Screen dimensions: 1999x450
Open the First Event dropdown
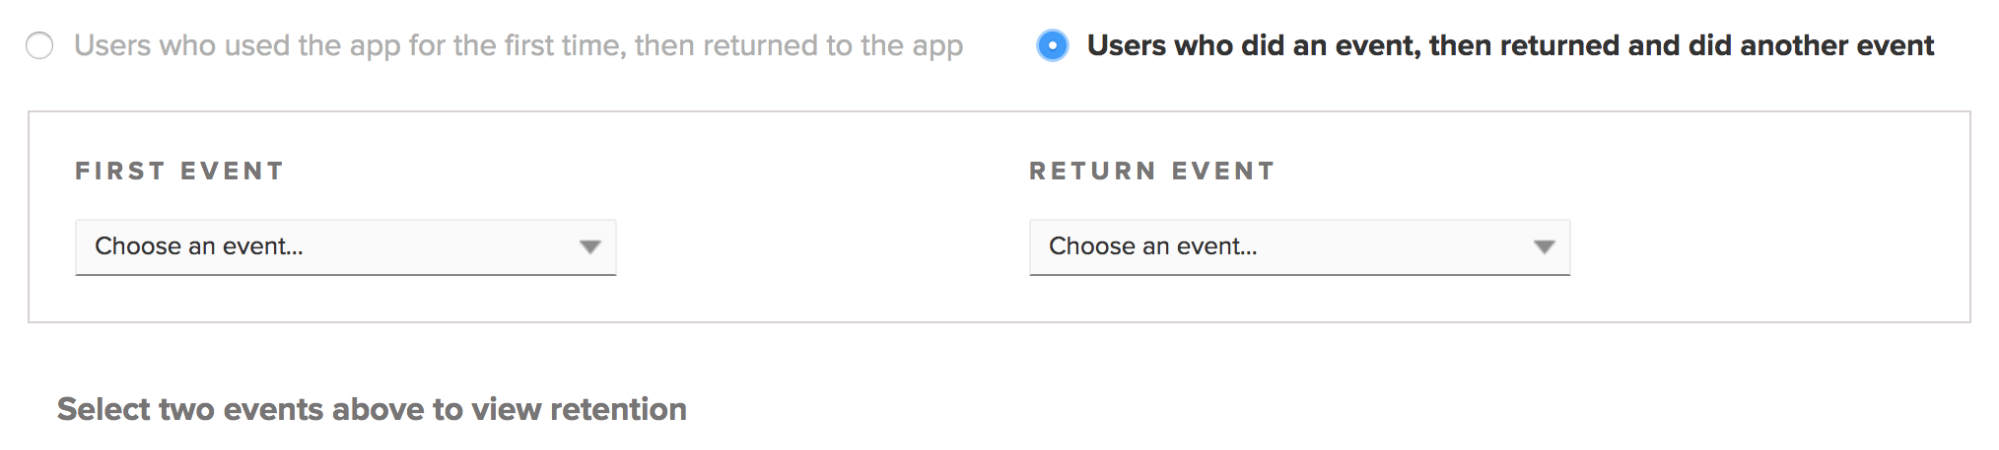[345, 247]
